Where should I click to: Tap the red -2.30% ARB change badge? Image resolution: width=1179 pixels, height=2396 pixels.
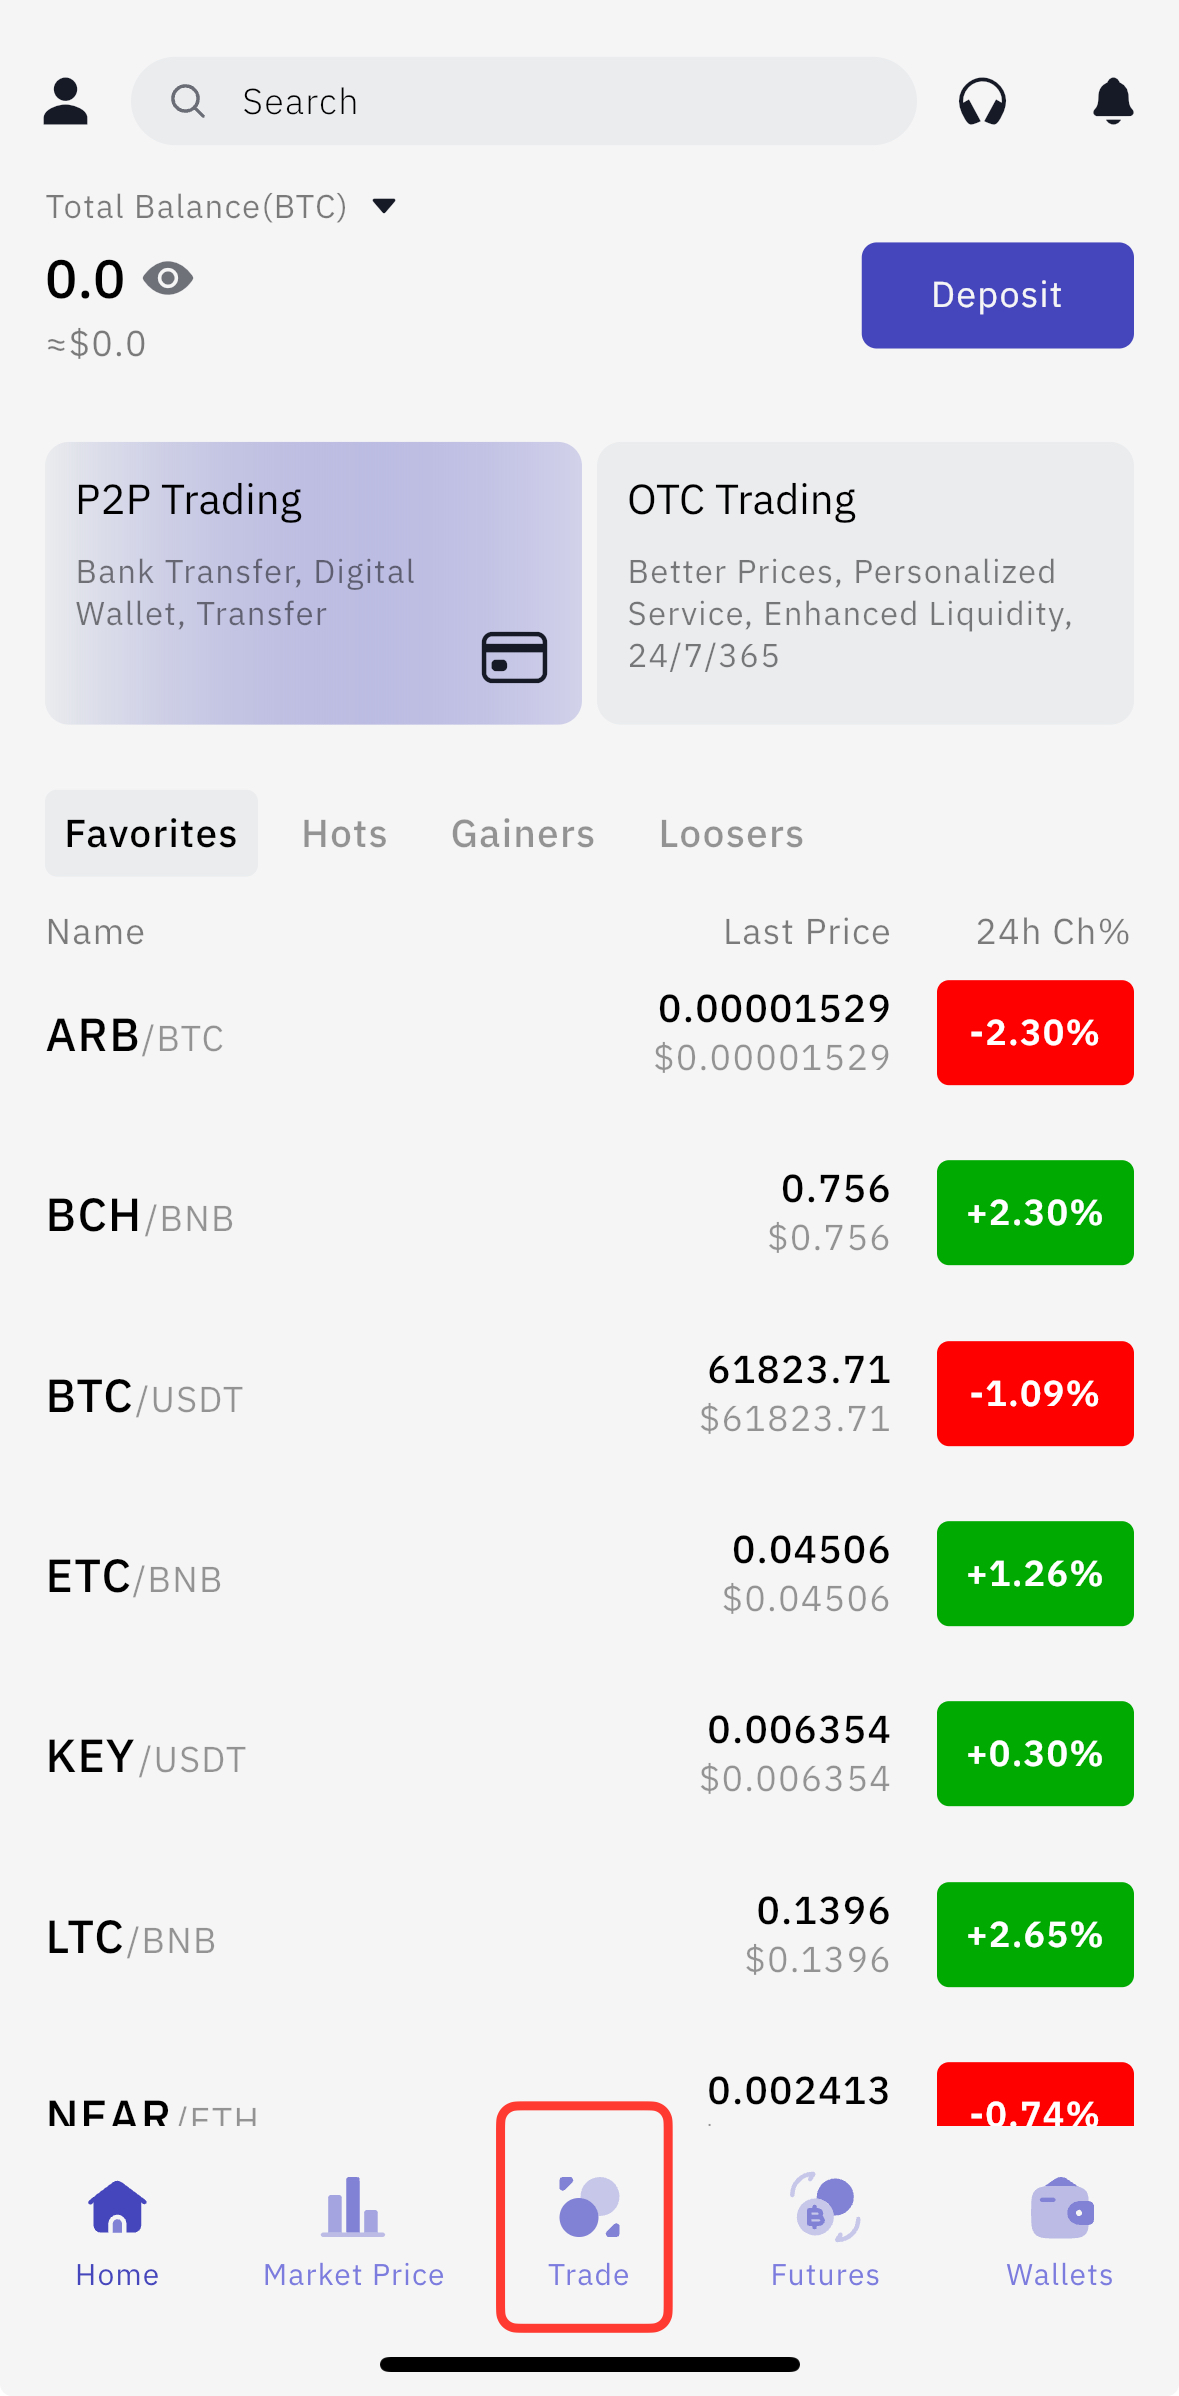click(1035, 1033)
